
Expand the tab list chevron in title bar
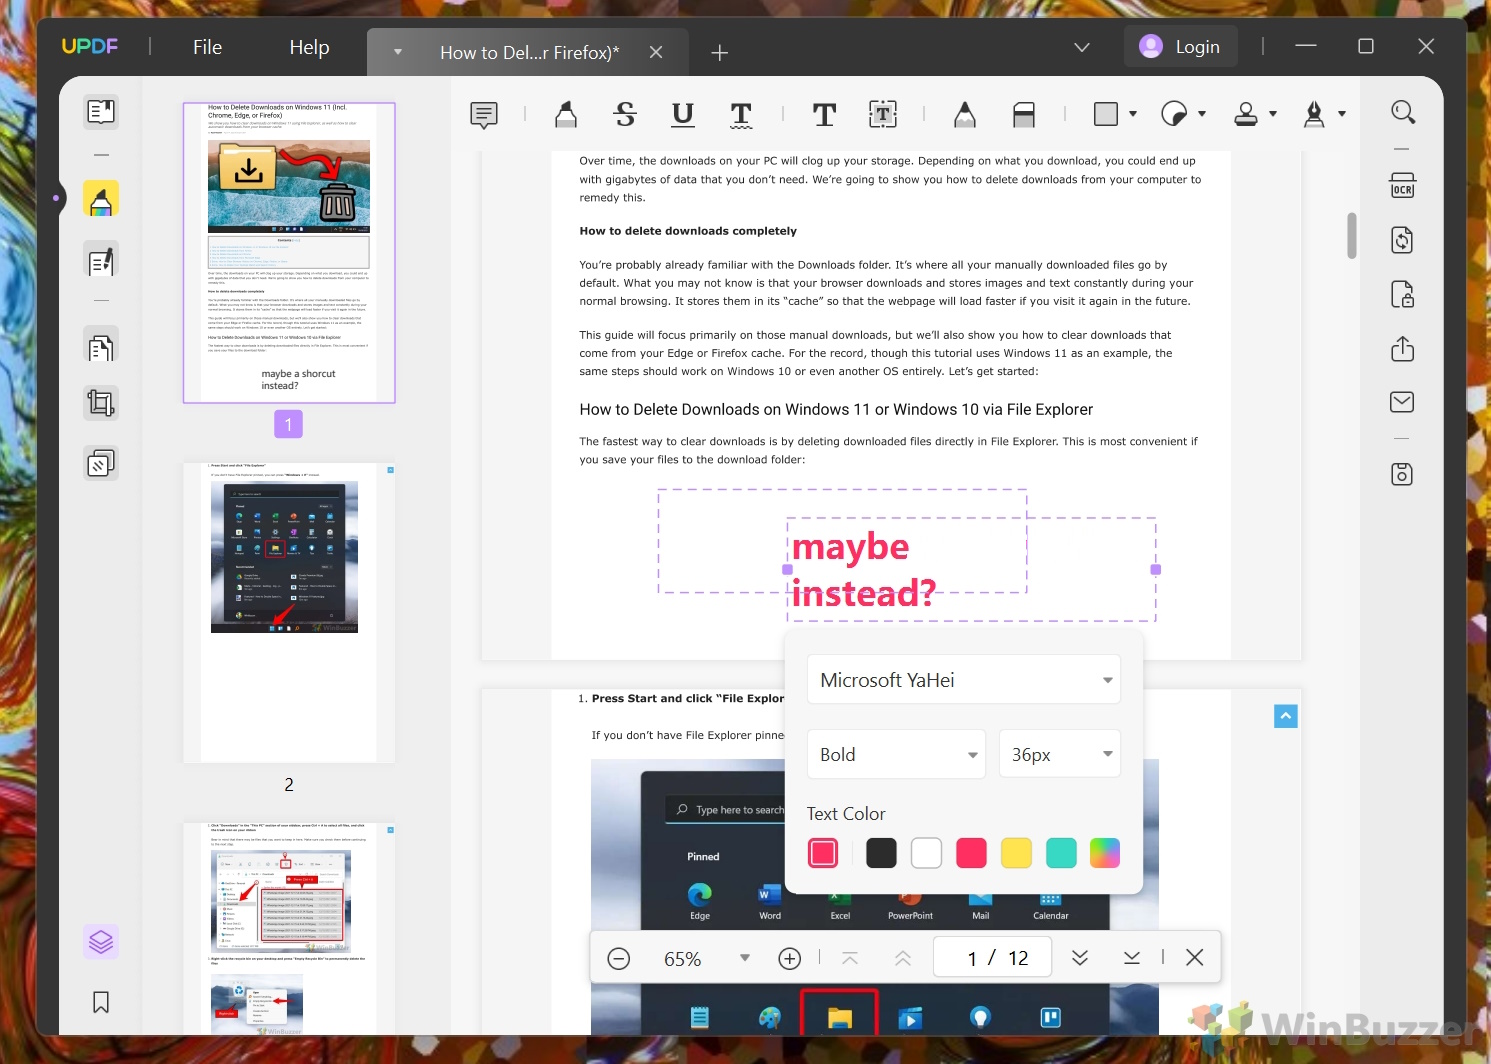point(1082,47)
